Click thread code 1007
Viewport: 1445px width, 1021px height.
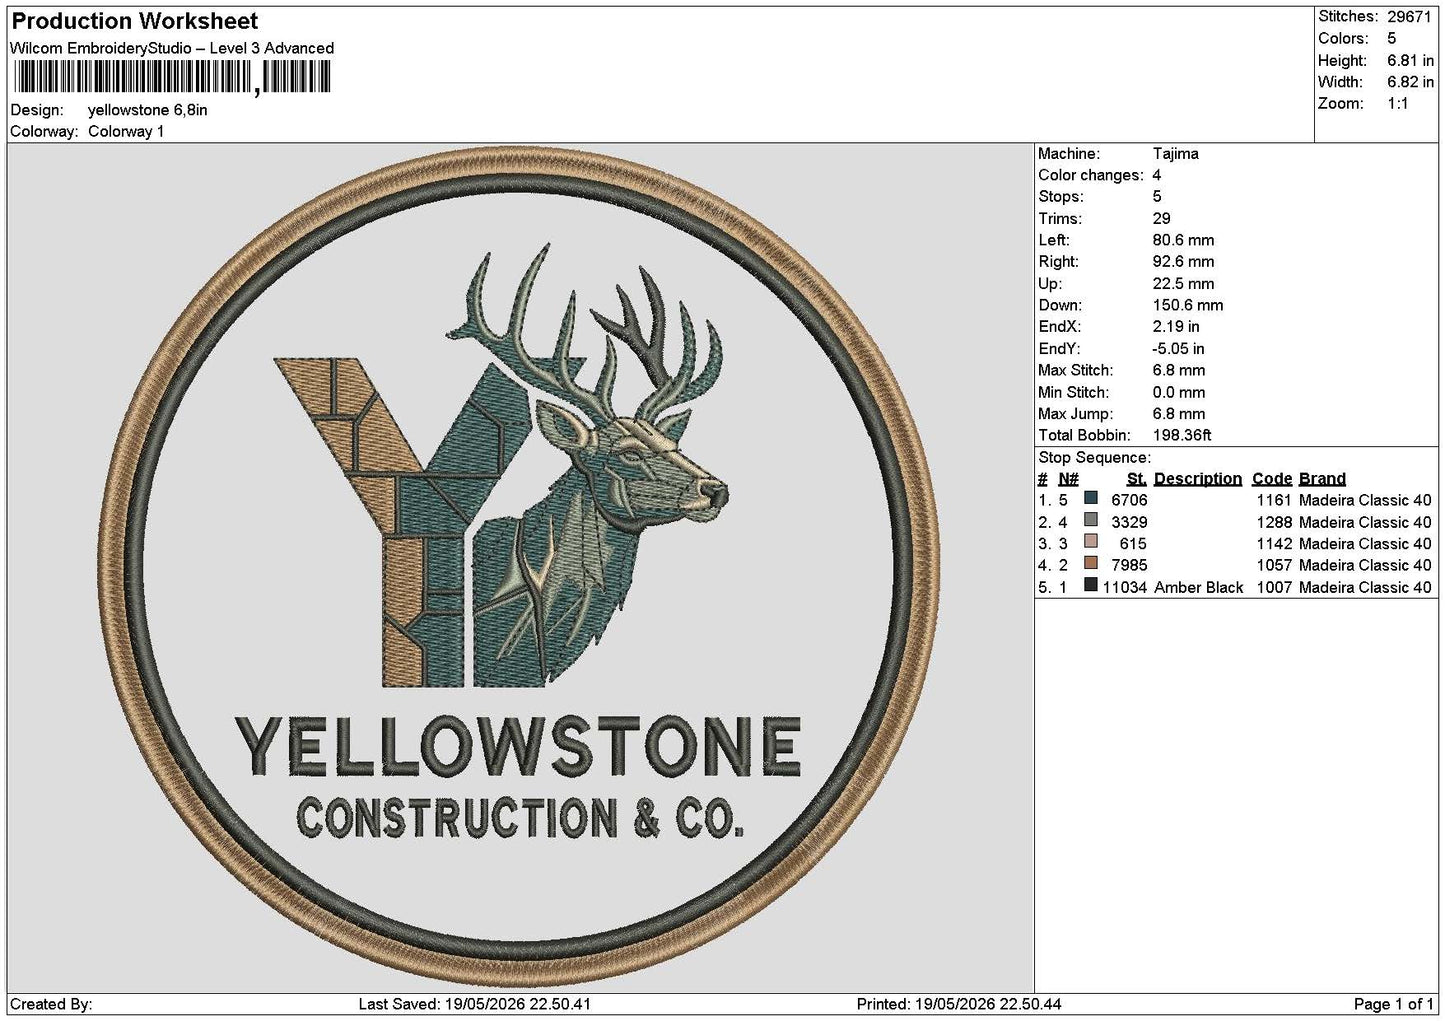pos(1274,588)
